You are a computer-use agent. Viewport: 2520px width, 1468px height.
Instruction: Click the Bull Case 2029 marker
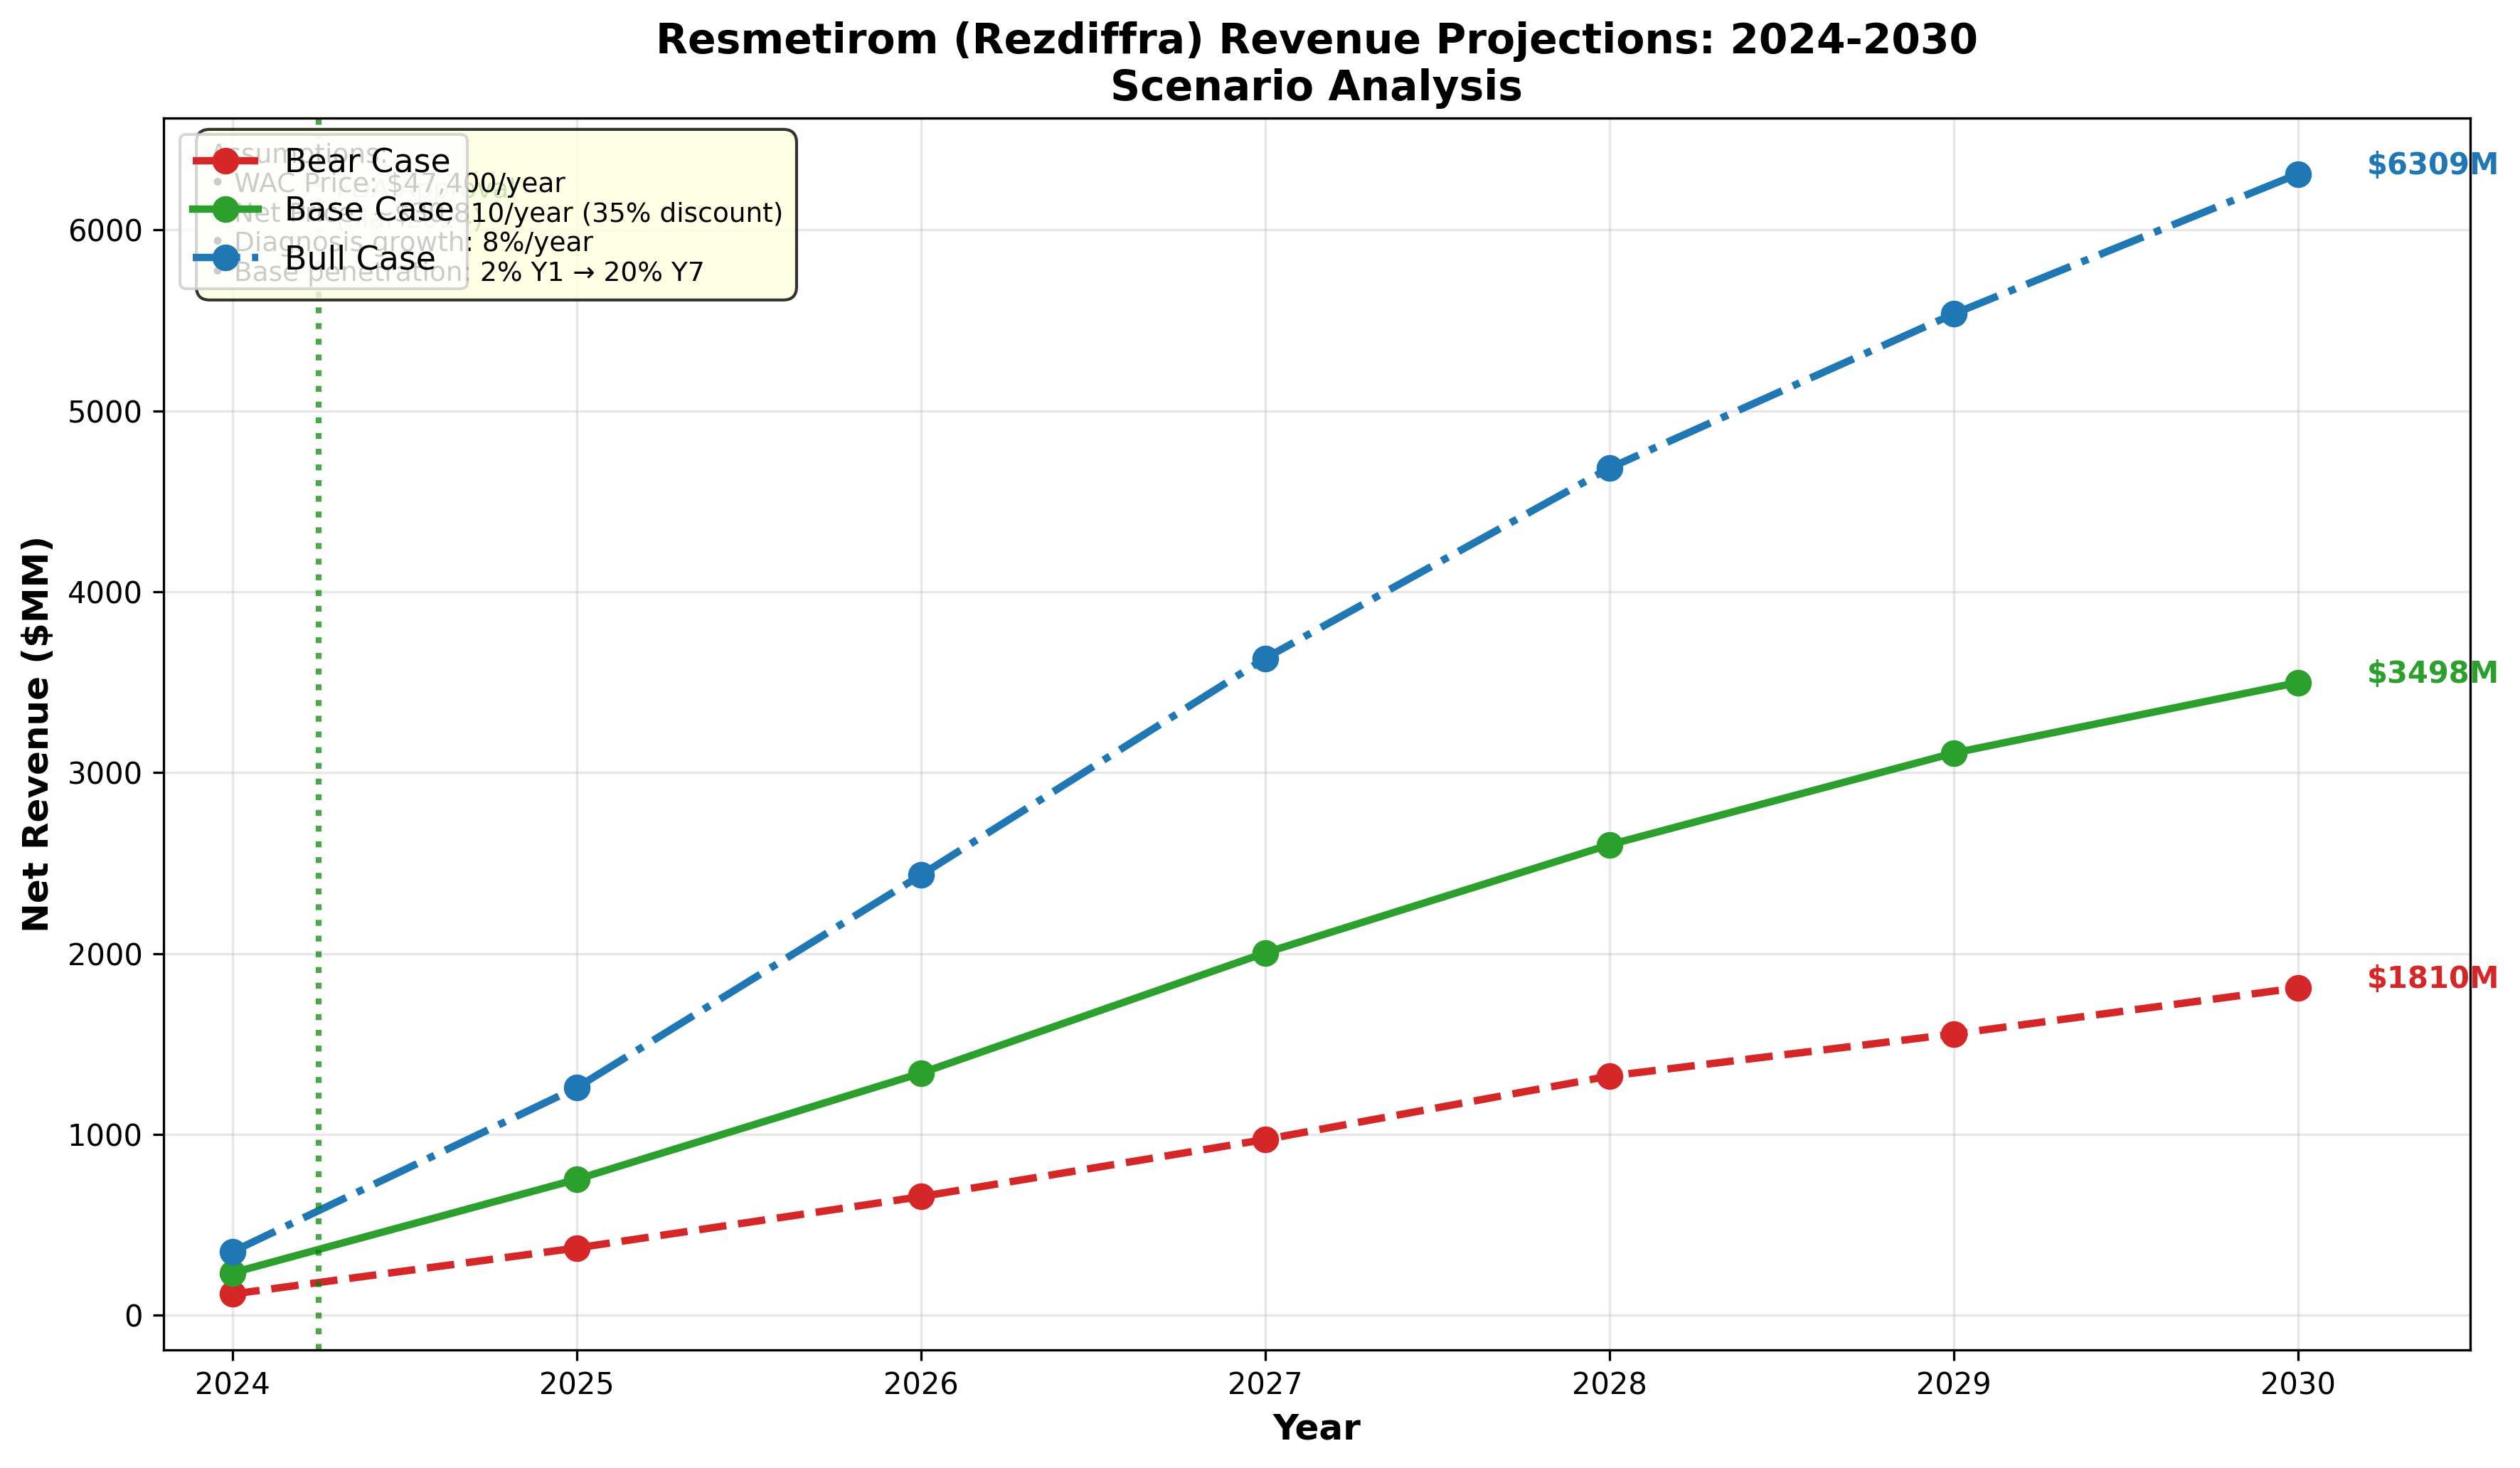point(1954,314)
